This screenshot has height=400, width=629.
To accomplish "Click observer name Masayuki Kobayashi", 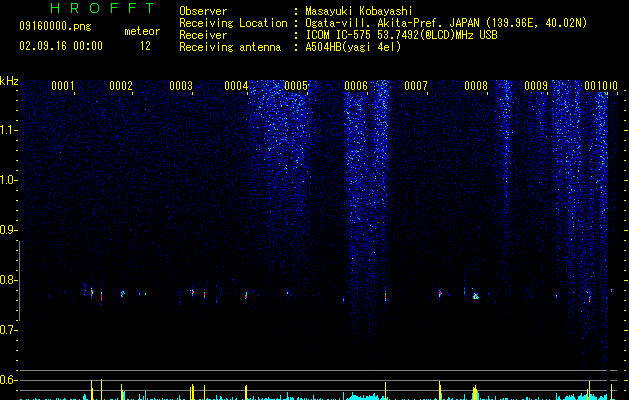I will (x=359, y=11).
